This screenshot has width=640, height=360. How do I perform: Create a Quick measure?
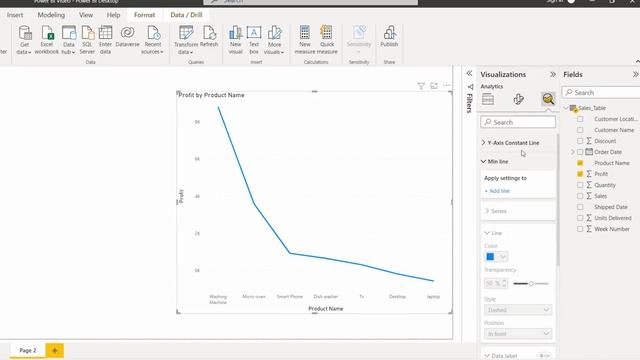(327, 40)
